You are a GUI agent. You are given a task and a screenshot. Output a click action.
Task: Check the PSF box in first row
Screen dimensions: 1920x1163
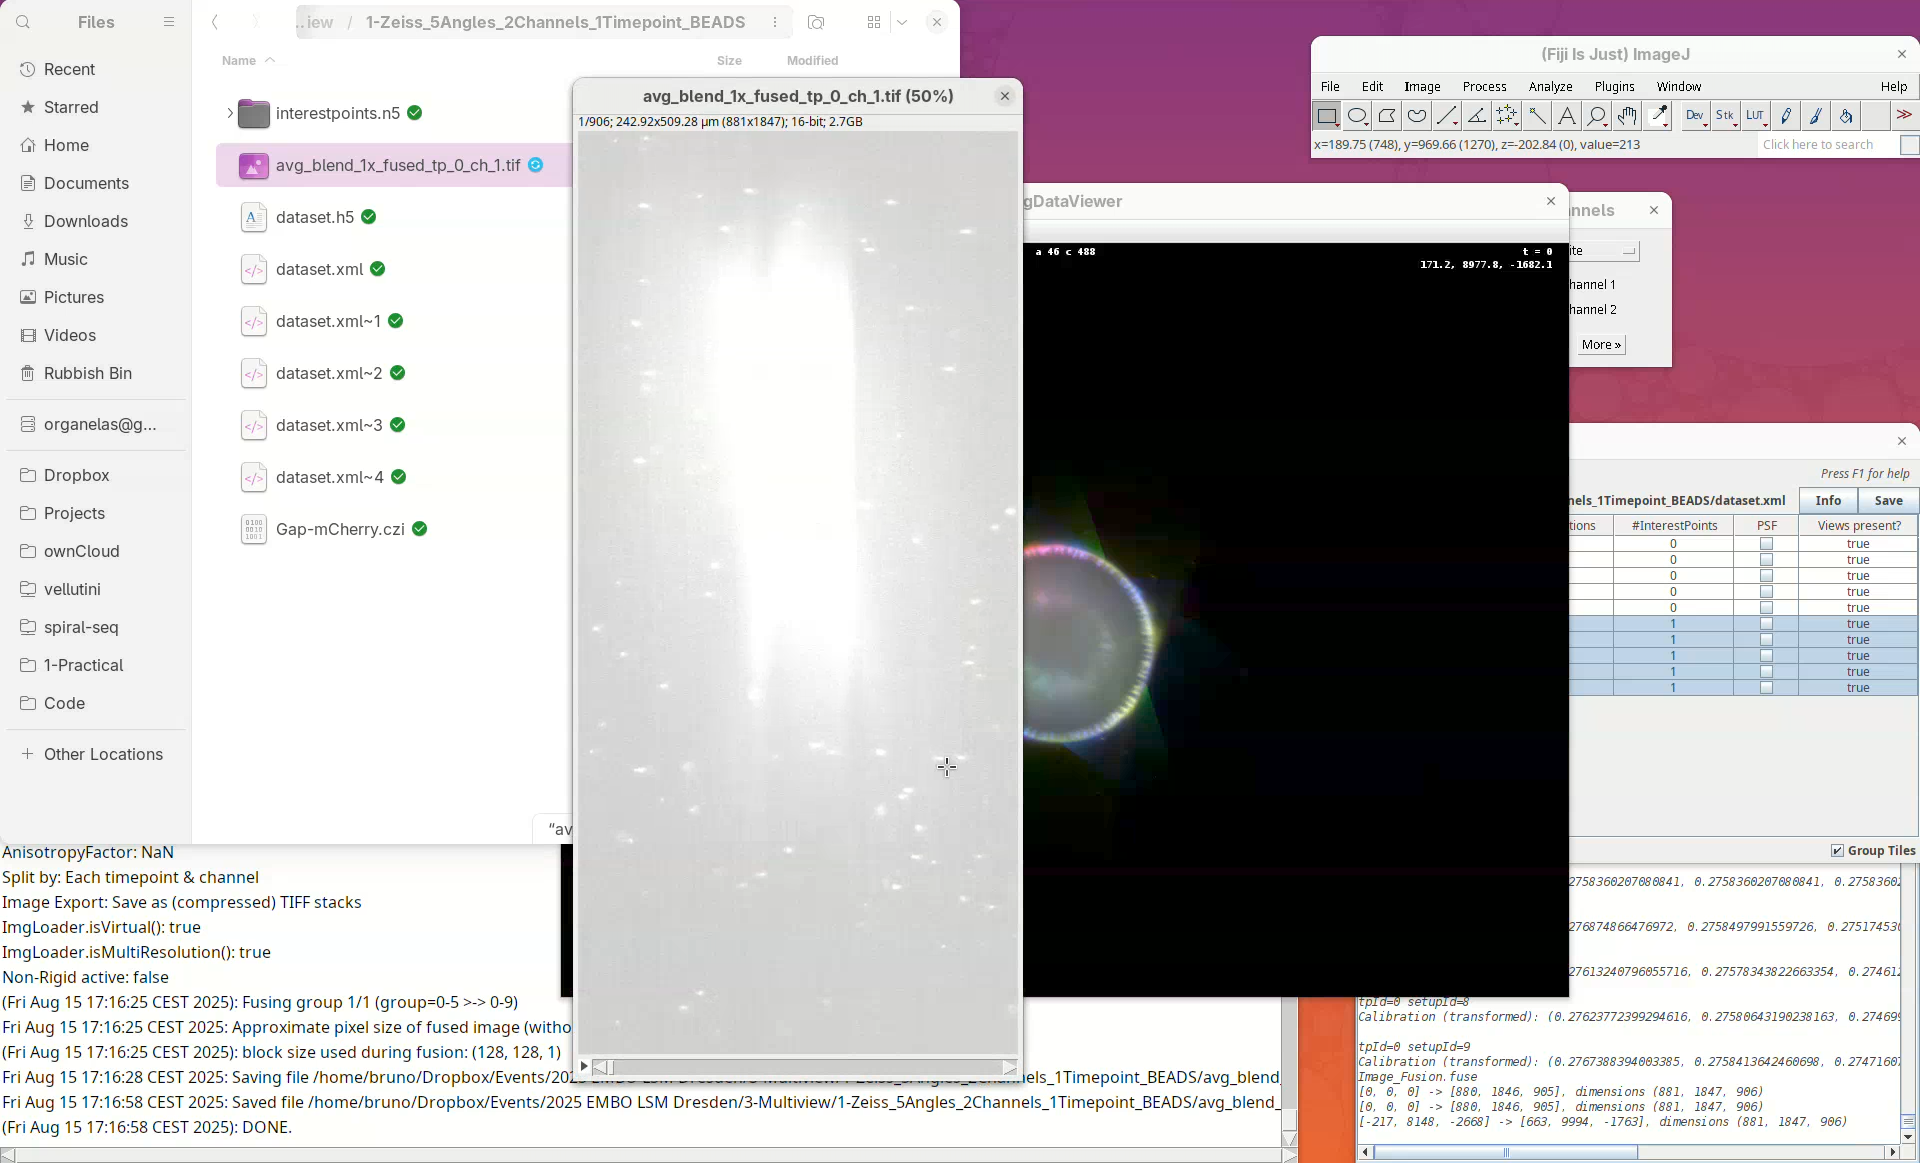1766,544
